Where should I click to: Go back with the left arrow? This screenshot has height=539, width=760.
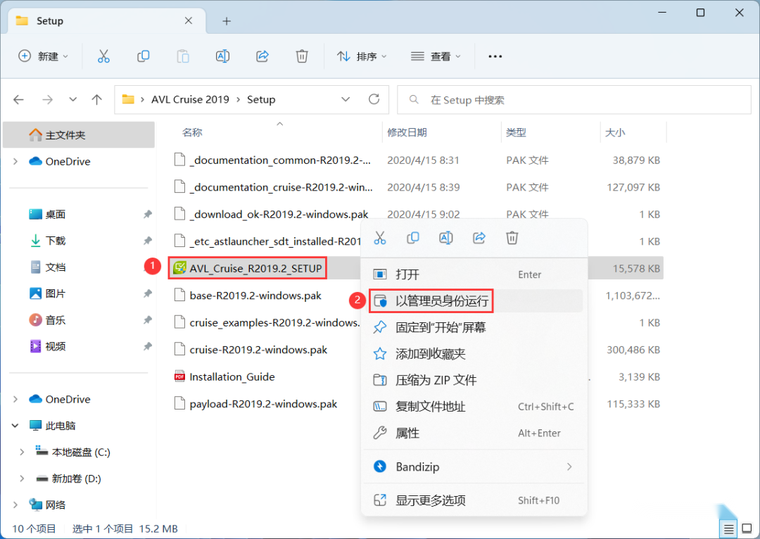tap(18, 100)
